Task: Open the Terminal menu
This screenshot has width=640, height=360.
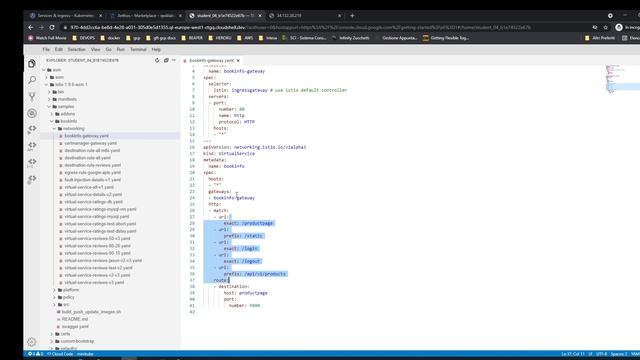Action: 138,49
